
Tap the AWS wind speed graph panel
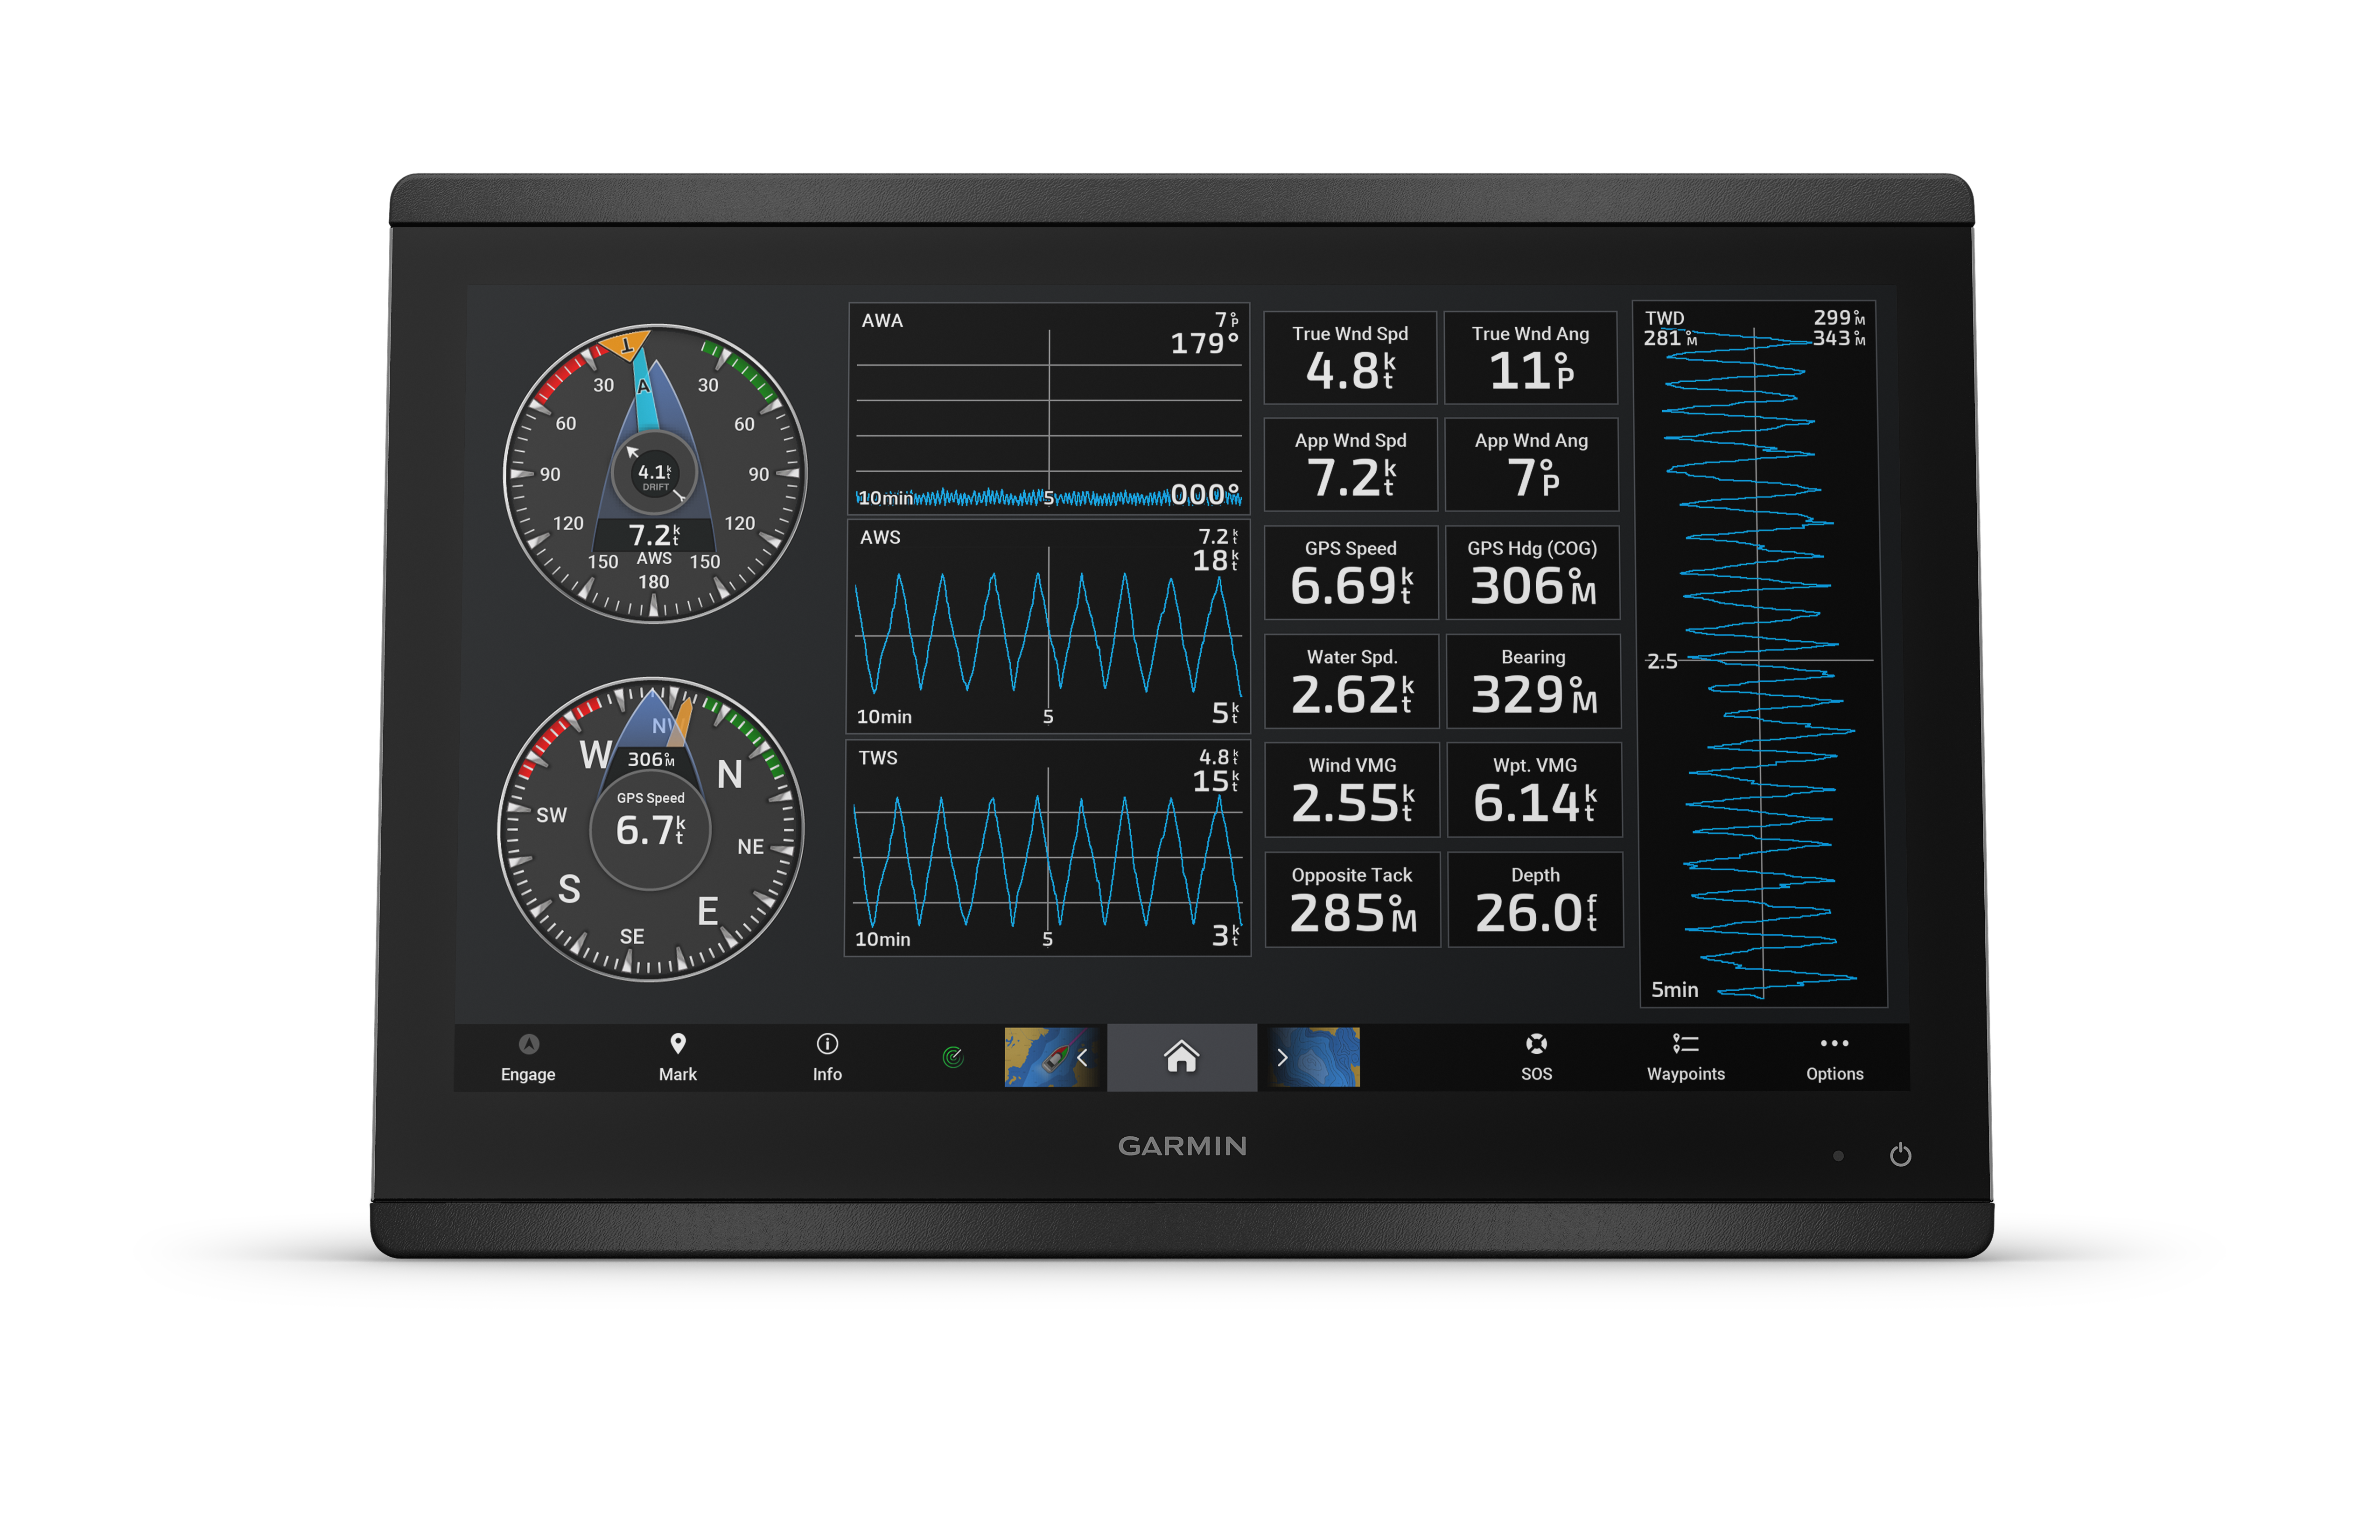pyautogui.click(x=1048, y=627)
